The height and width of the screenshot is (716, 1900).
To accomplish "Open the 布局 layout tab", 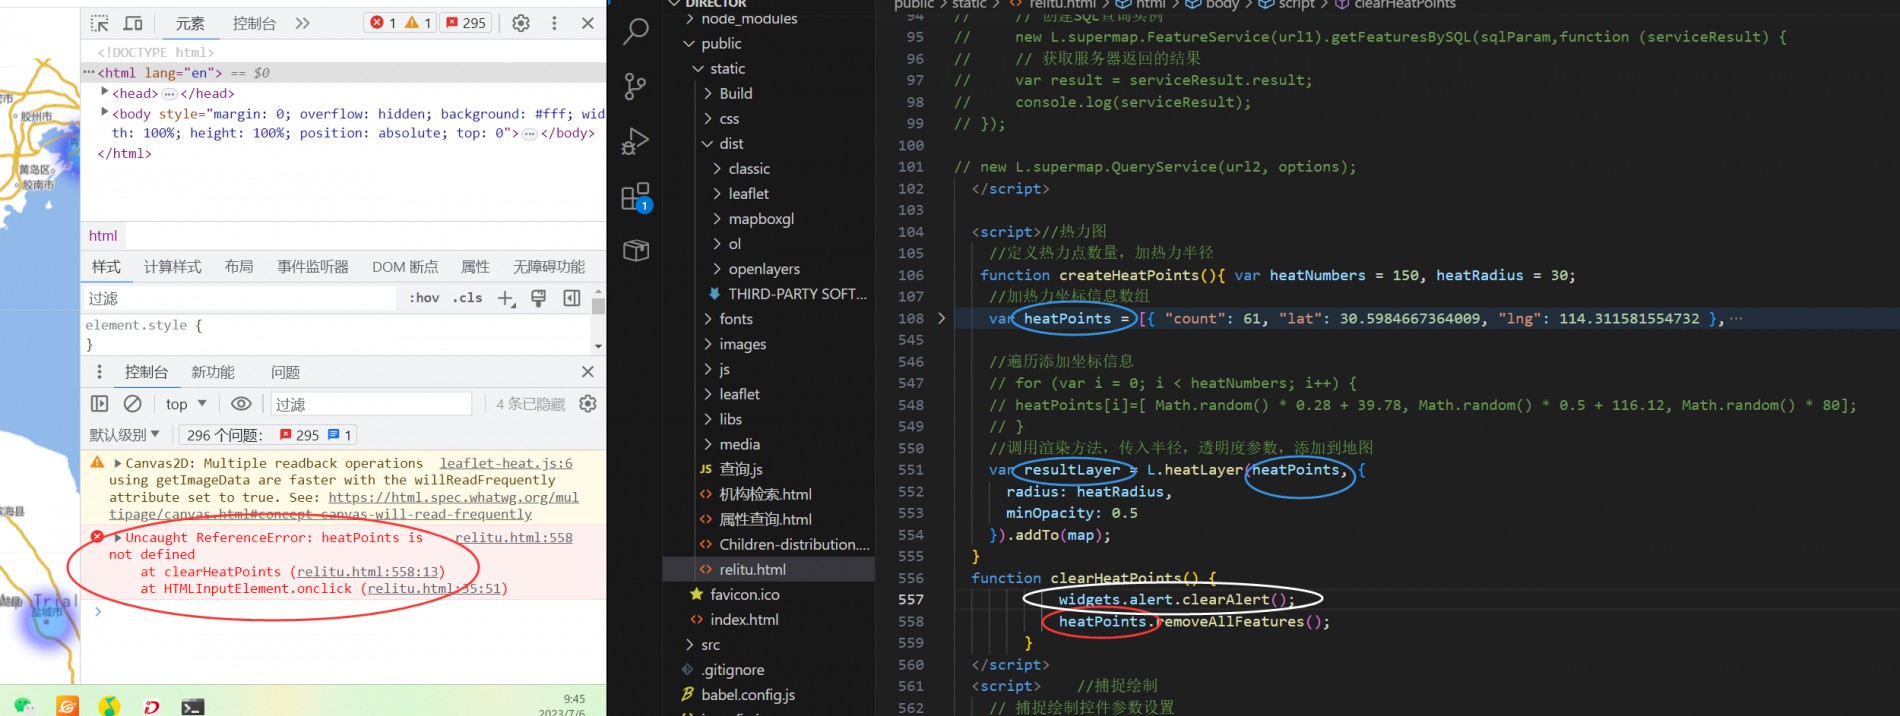I will pyautogui.click(x=239, y=266).
